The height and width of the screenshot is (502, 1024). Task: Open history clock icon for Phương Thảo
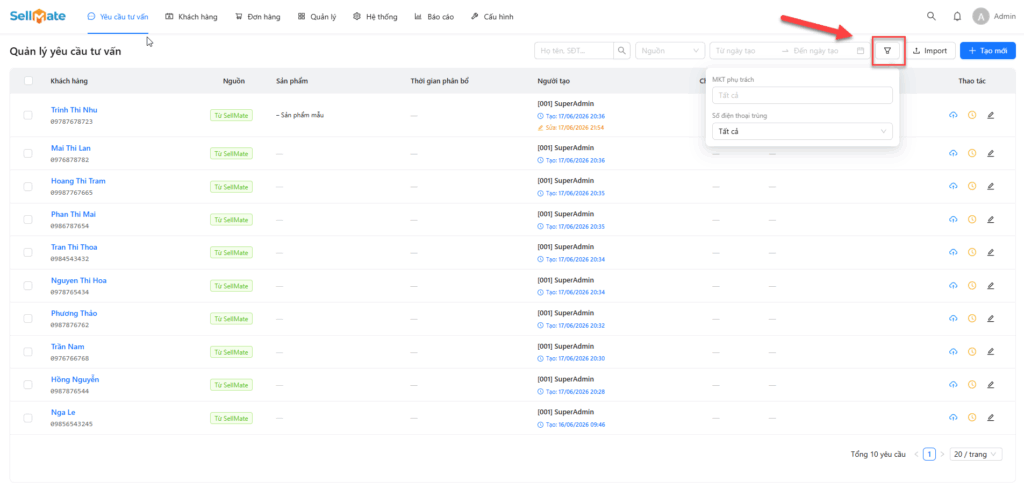[972, 319]
